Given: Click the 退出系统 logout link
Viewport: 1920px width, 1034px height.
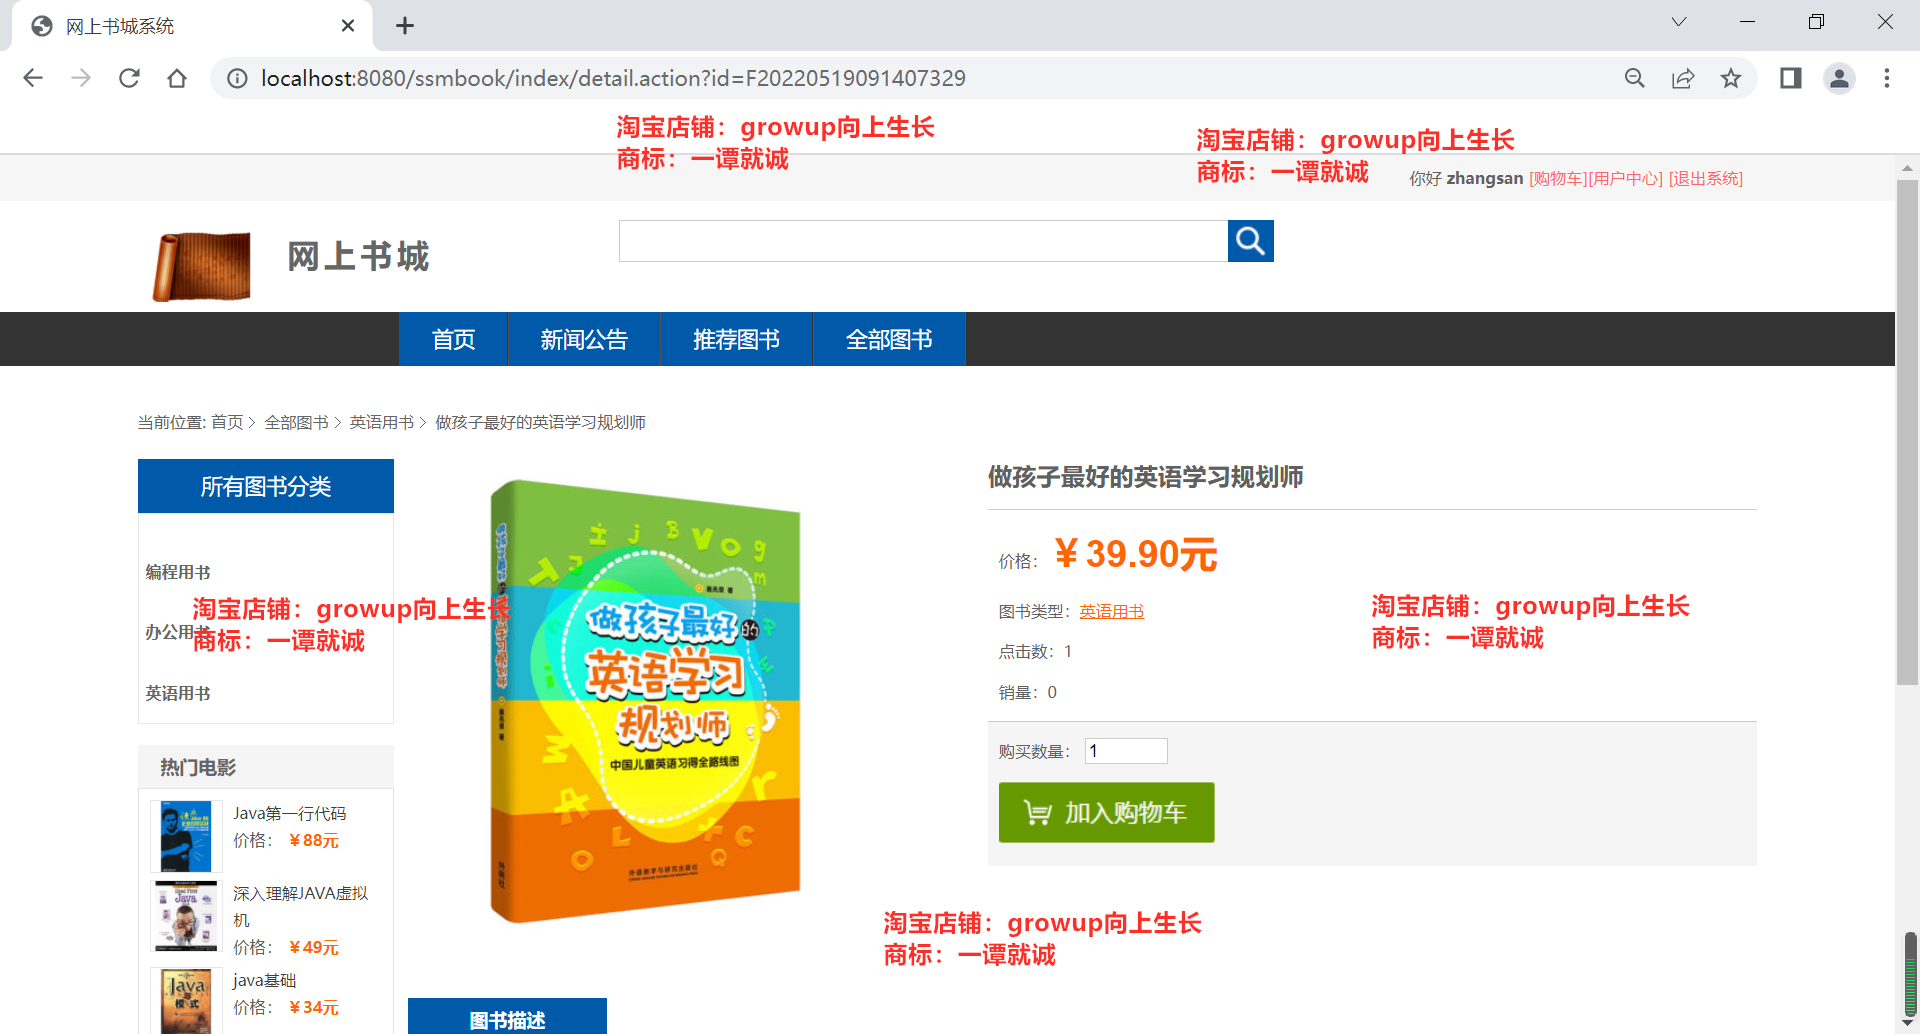Looking at the screenshot, I should (1706, 178).
